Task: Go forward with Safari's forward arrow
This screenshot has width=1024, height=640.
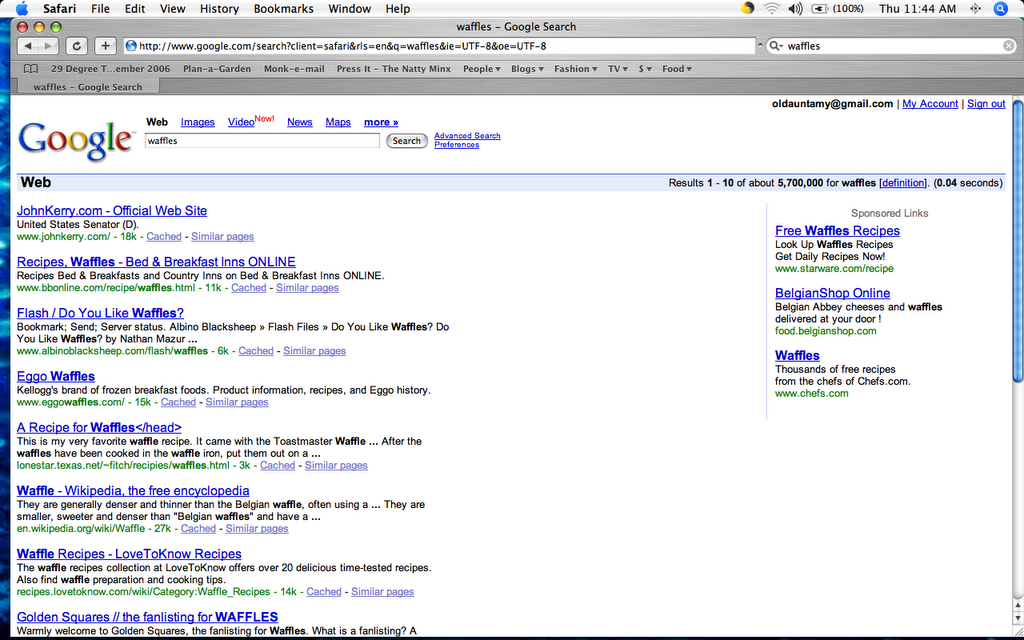Action: (48, 46)
